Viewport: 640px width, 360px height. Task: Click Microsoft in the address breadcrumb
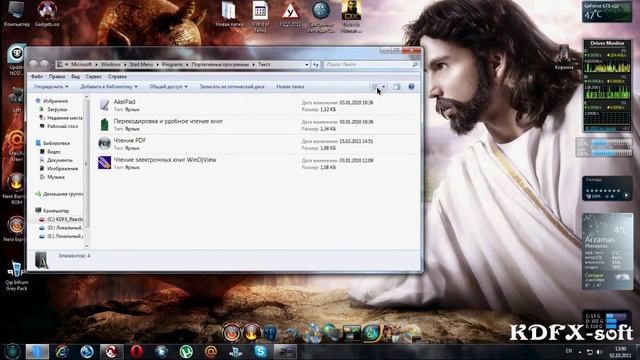point(82,64)
